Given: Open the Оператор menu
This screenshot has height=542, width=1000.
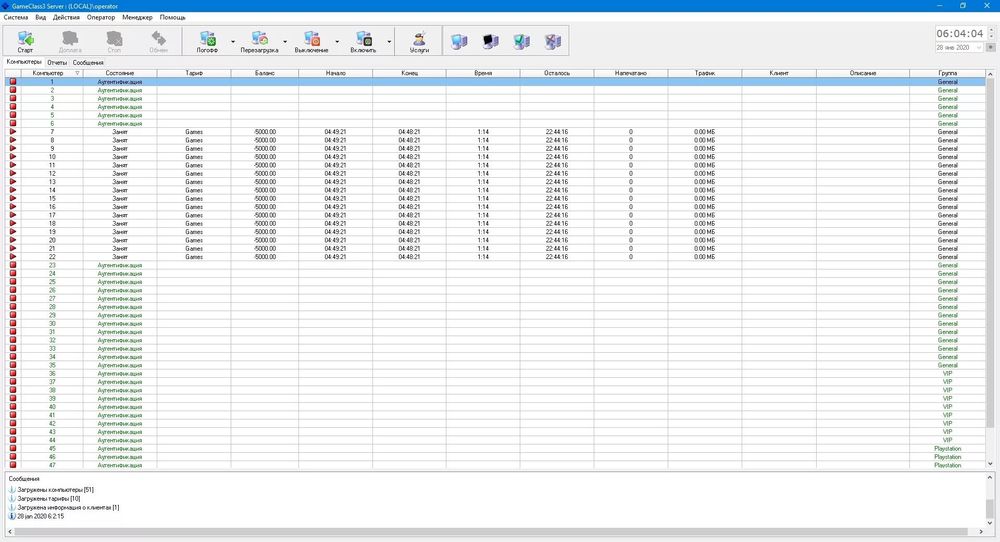Looking at the screenshot, I should (x=101, y=18).
